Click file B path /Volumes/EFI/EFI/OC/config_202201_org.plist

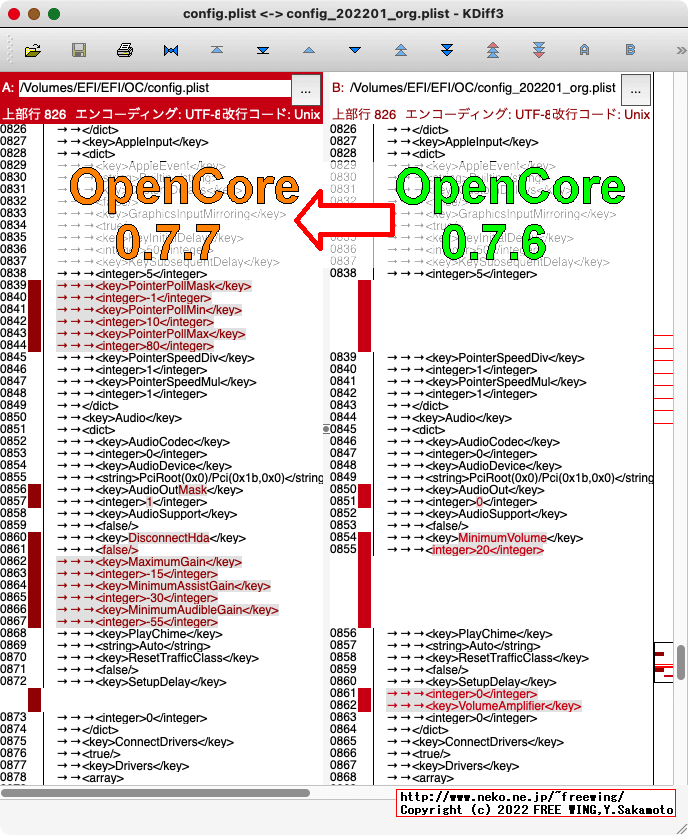(482, 88)
